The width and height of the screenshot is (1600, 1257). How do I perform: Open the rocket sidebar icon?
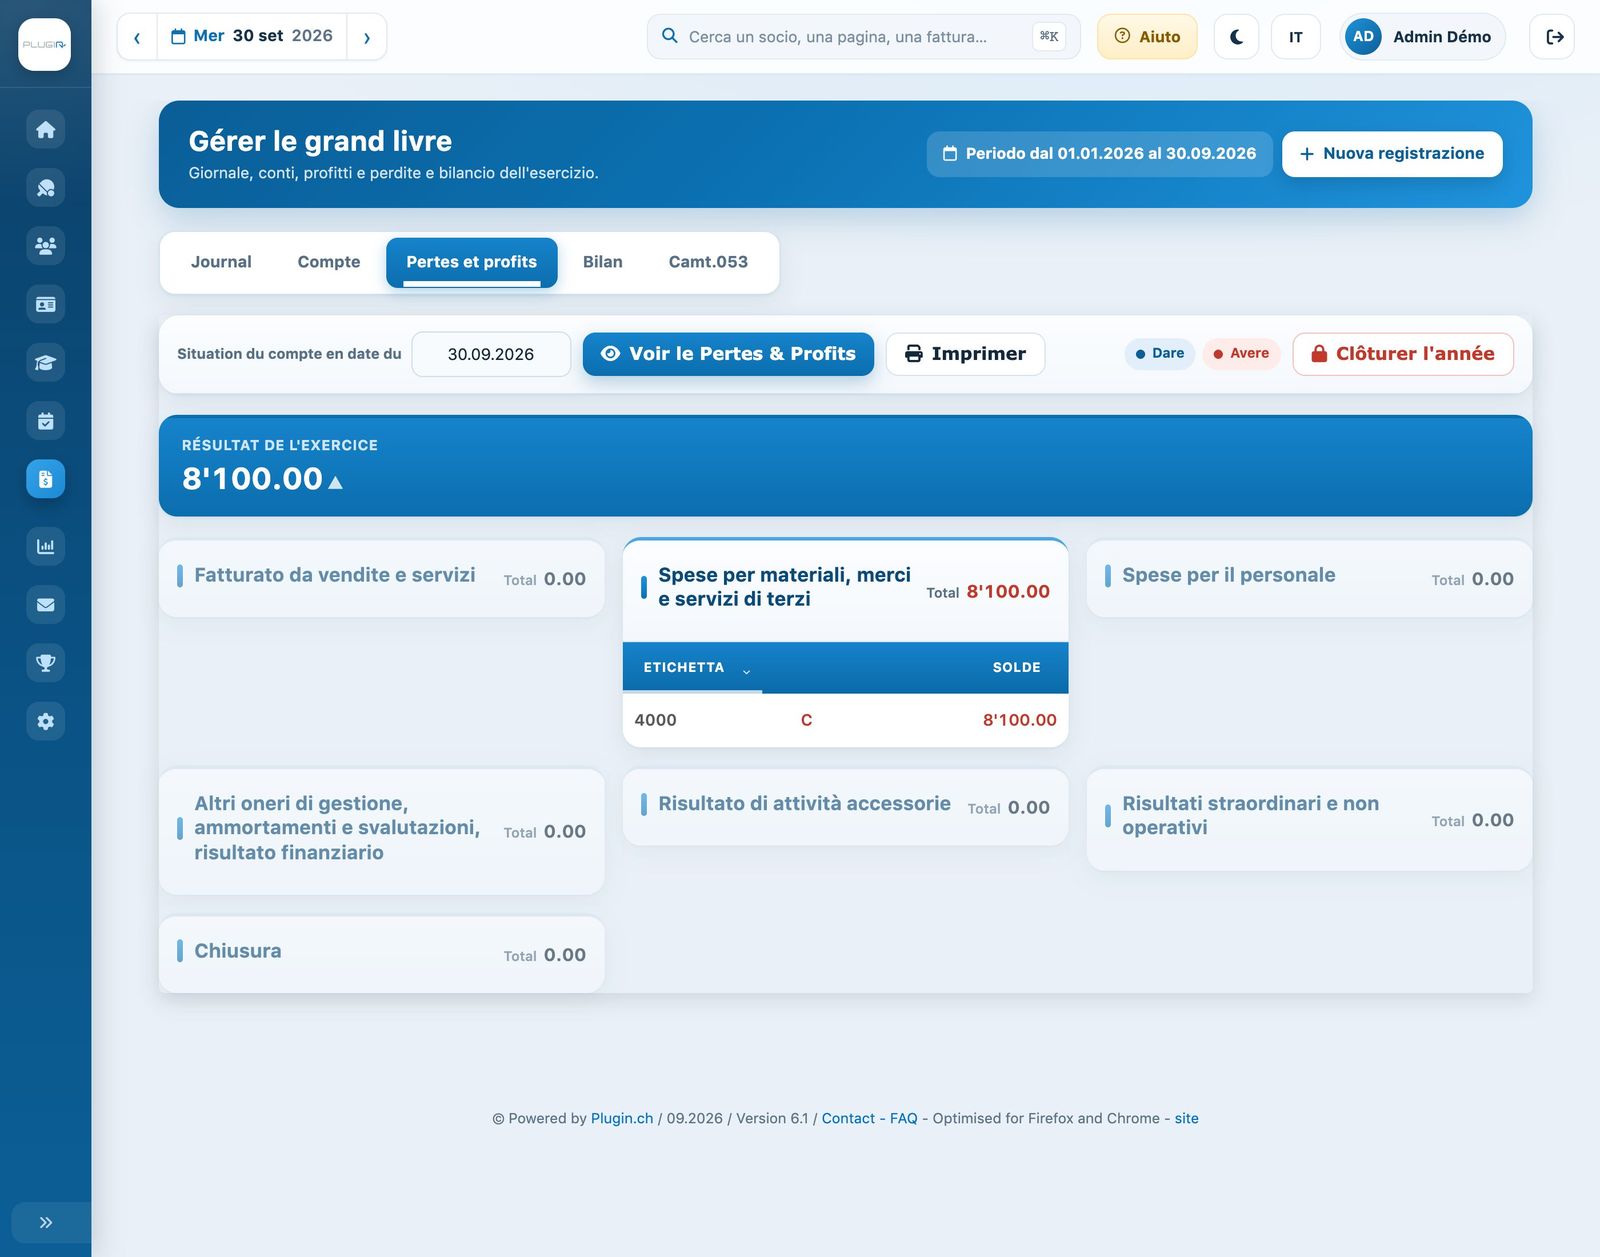pyautogui.click(x=45, y=187)
